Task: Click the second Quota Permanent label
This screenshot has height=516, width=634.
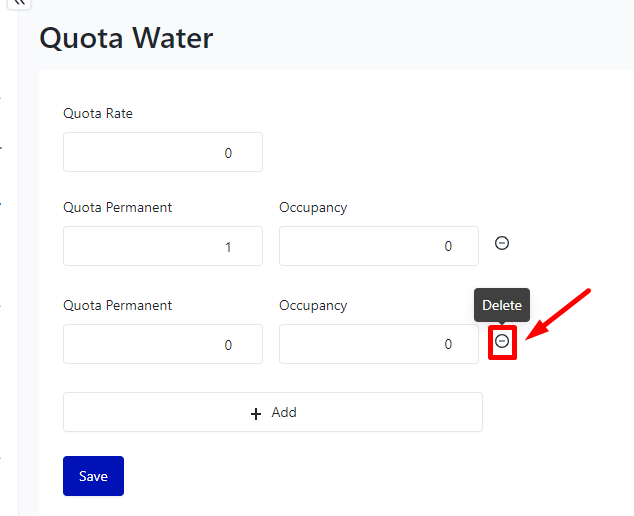Action: pyautogui.click(x=117, y=305)
